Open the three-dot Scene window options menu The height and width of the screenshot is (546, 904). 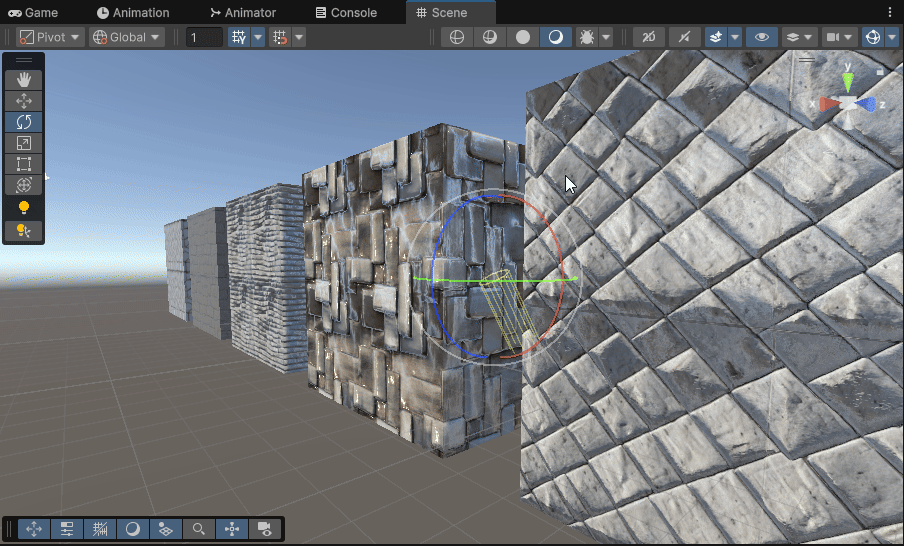point(890,12)
